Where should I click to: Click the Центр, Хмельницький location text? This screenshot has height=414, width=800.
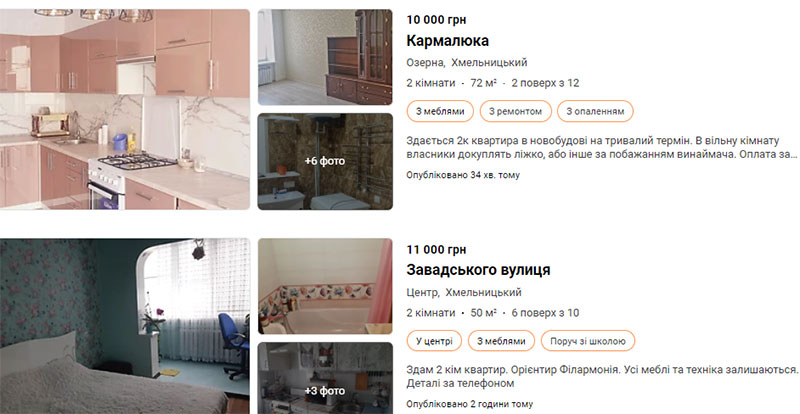pyautogui.click(x=464, y=293)
